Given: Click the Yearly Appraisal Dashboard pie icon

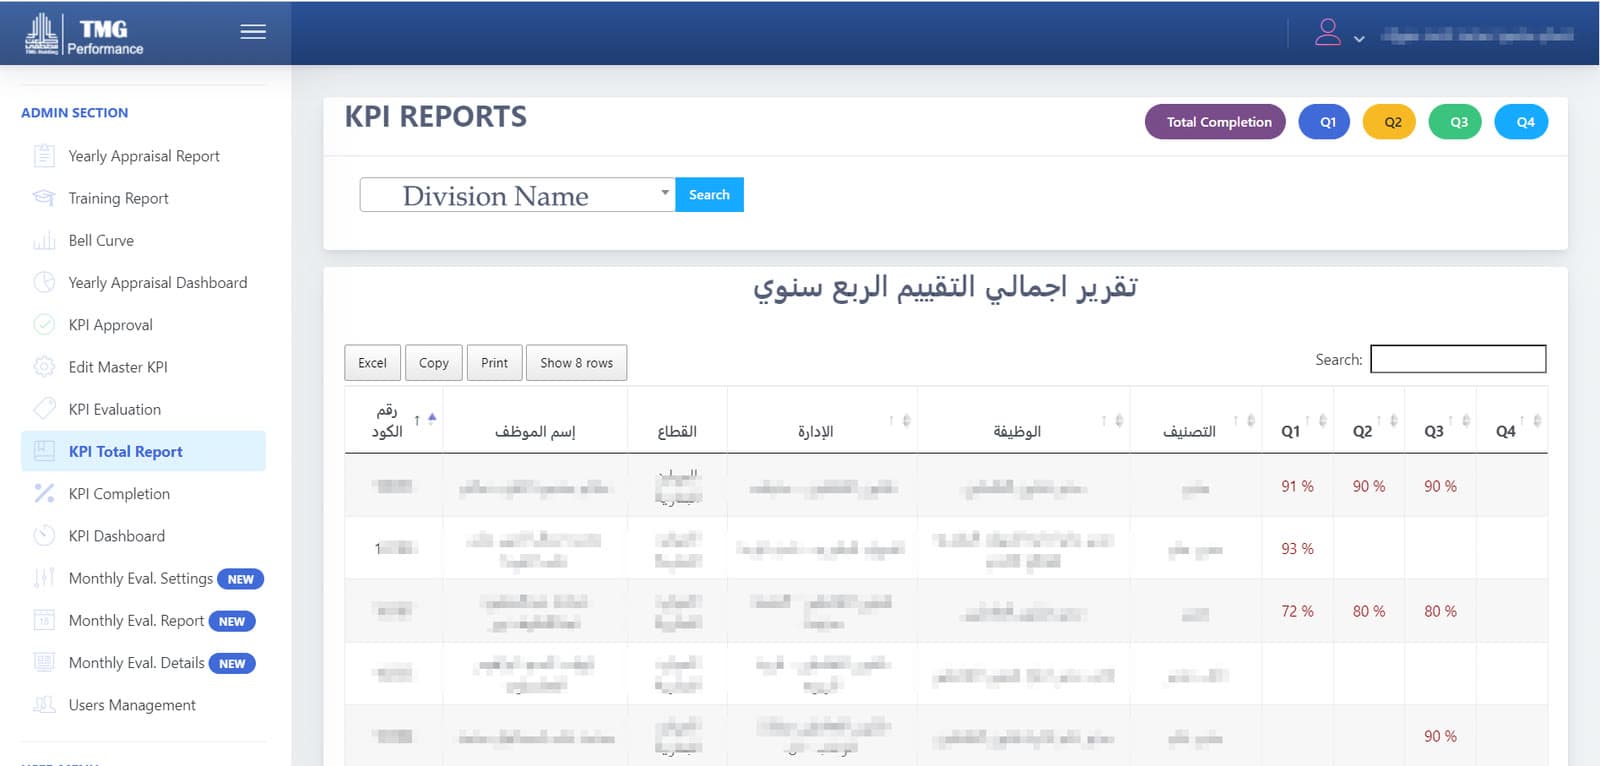Looking at the screenshot, I should click(44, 282).
